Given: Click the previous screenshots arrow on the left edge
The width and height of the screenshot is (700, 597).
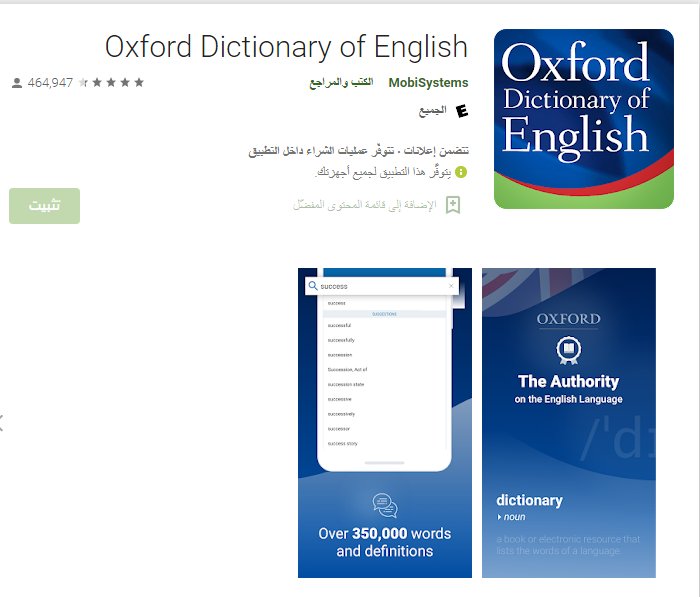Looking at the screenshot, I should coord(2,423).
